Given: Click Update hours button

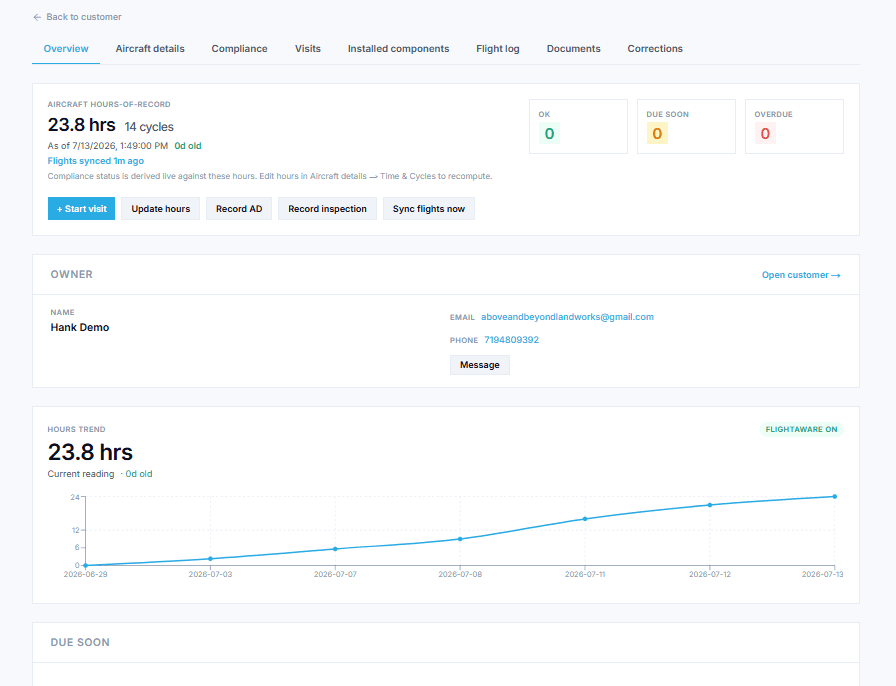Looking at the screenshot, I should pyautogui.click(x=161, y=209).
